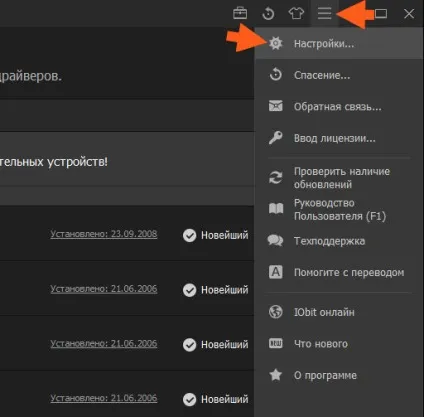The width and height of the screenshot is (424, 417).
Task: Choose Техподдержка in the menu
Action: point(339,241)
